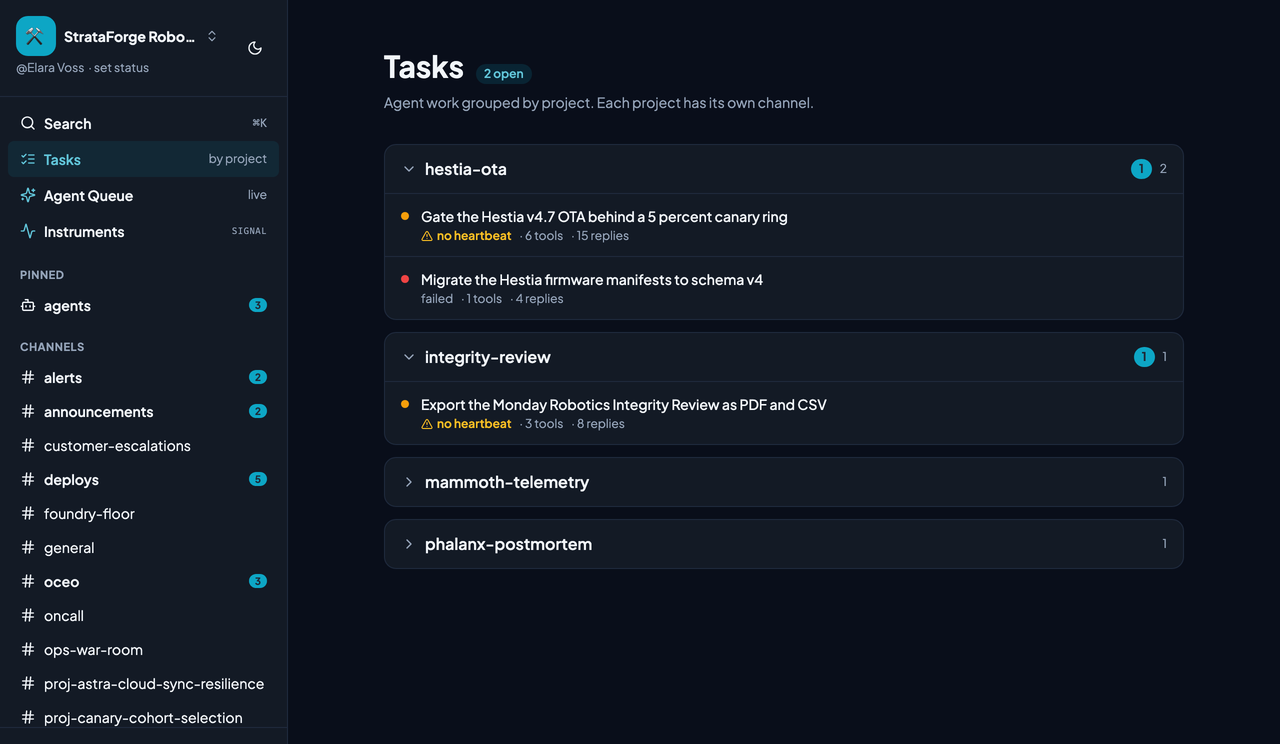Open the workspace switcher chevrons

(212, 36)
